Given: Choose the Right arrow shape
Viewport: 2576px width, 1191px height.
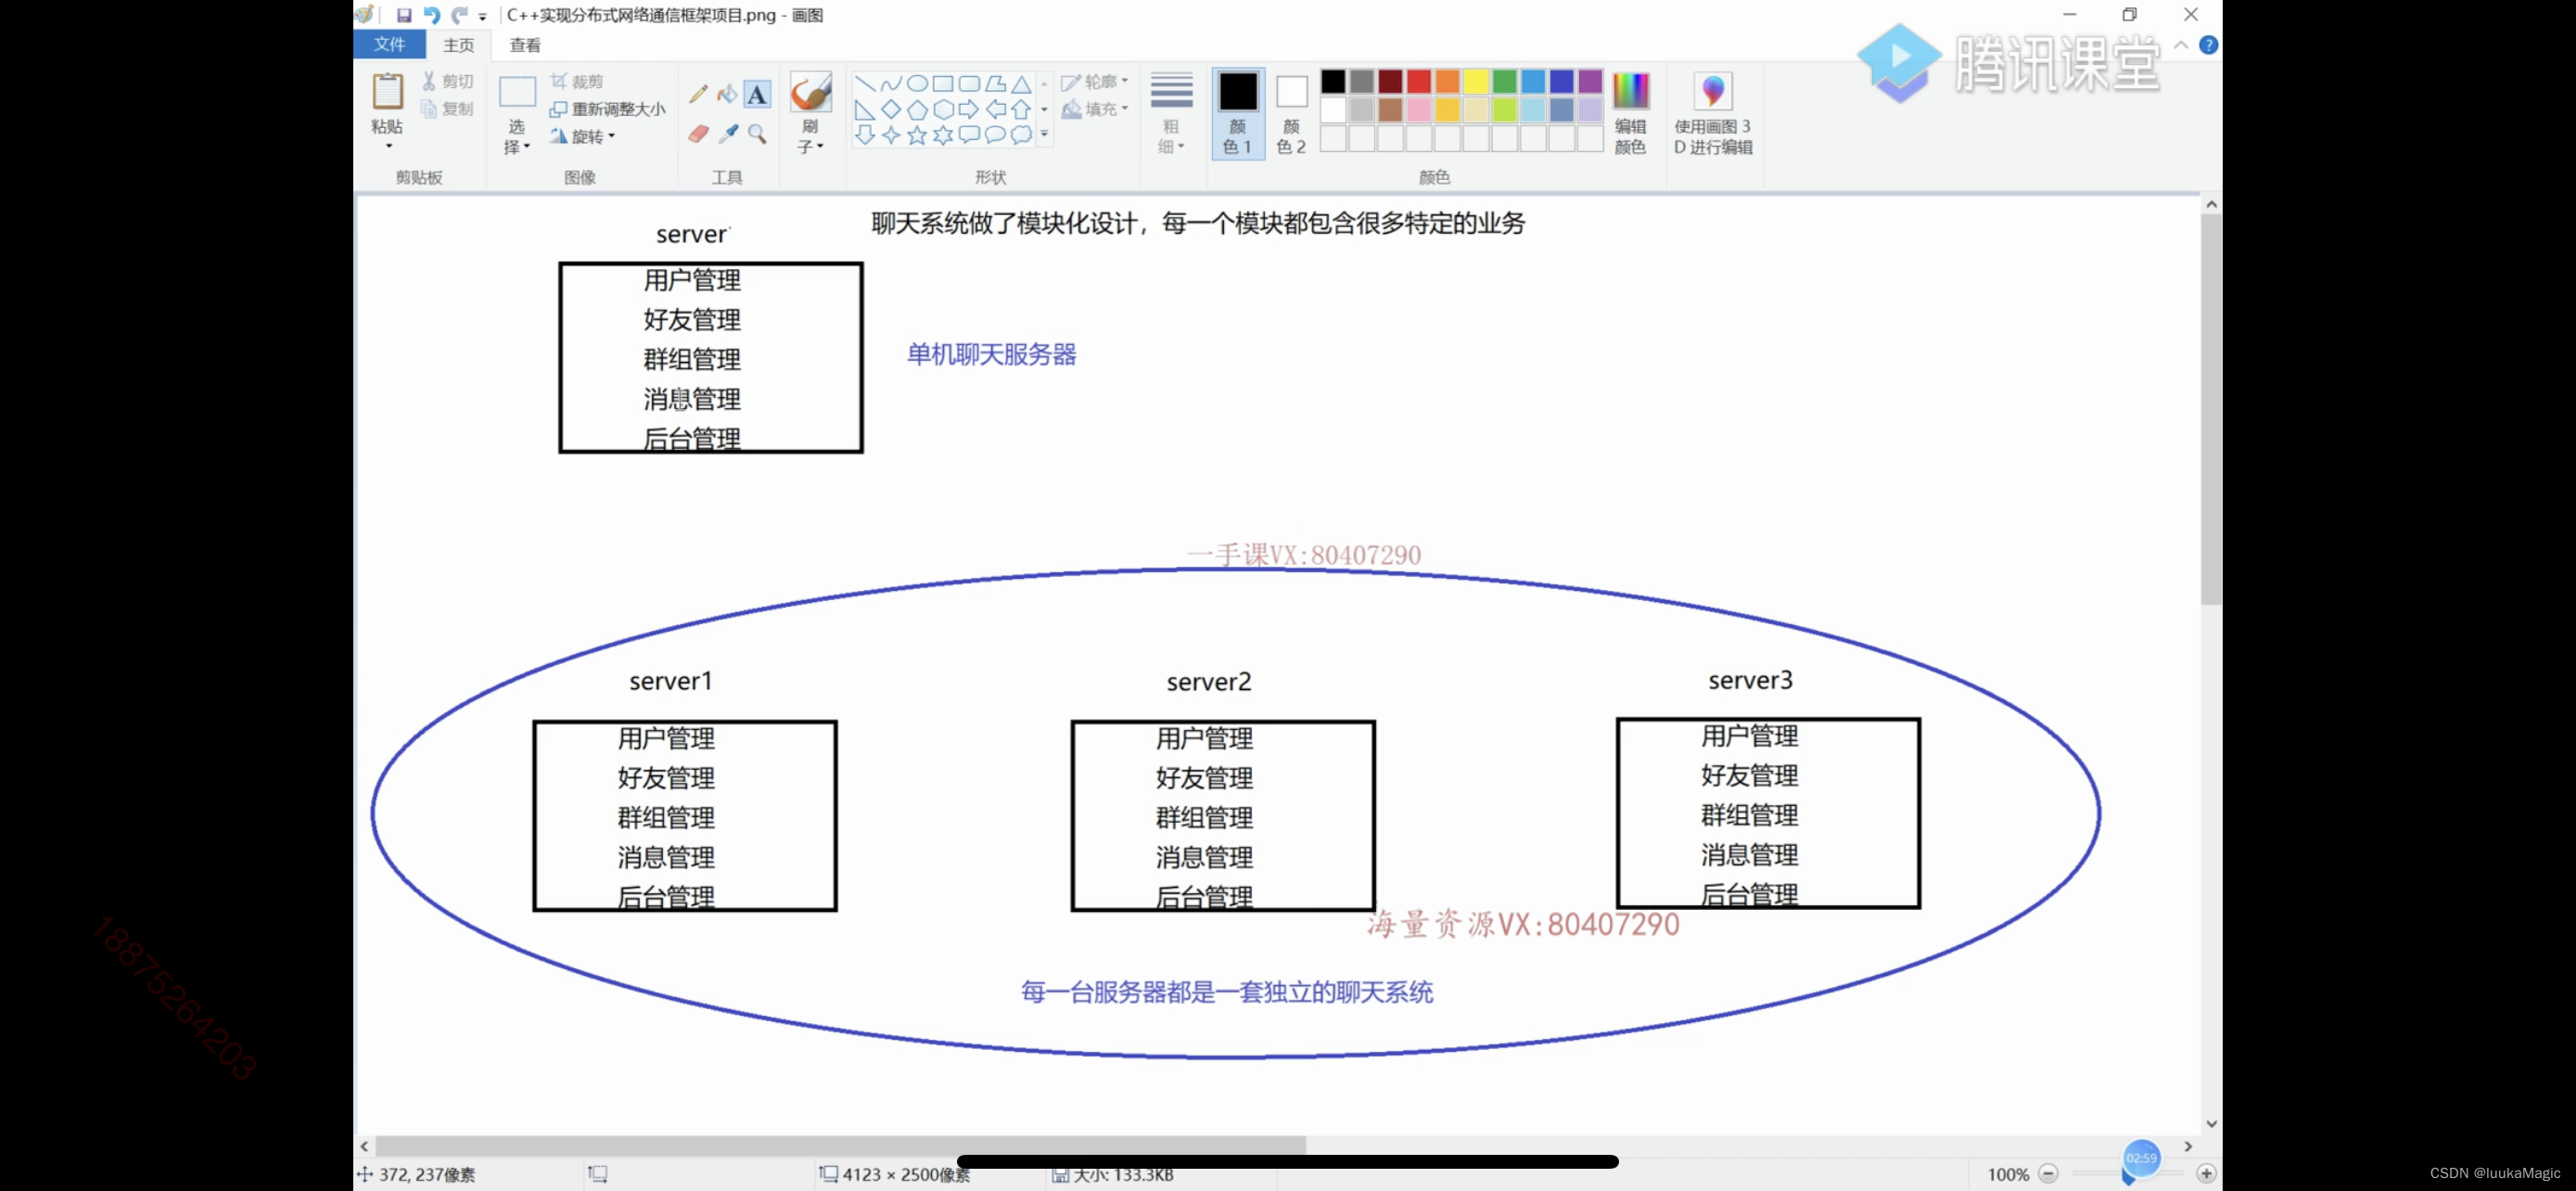Looking at the screenshot, I should [x=969, y=109].
